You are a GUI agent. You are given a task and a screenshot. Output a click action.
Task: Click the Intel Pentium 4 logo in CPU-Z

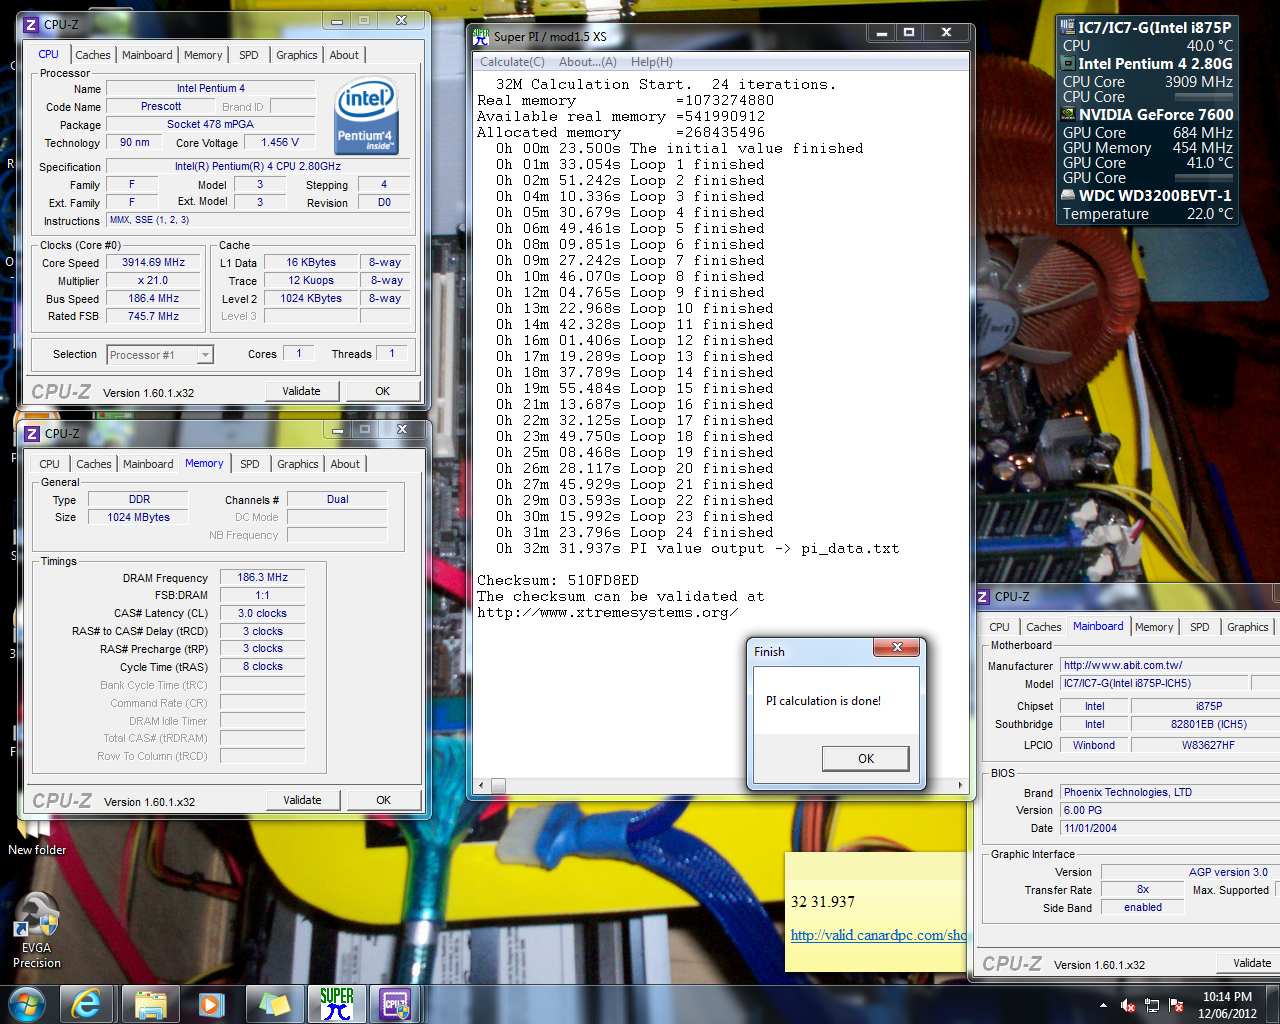click(367, 115)
